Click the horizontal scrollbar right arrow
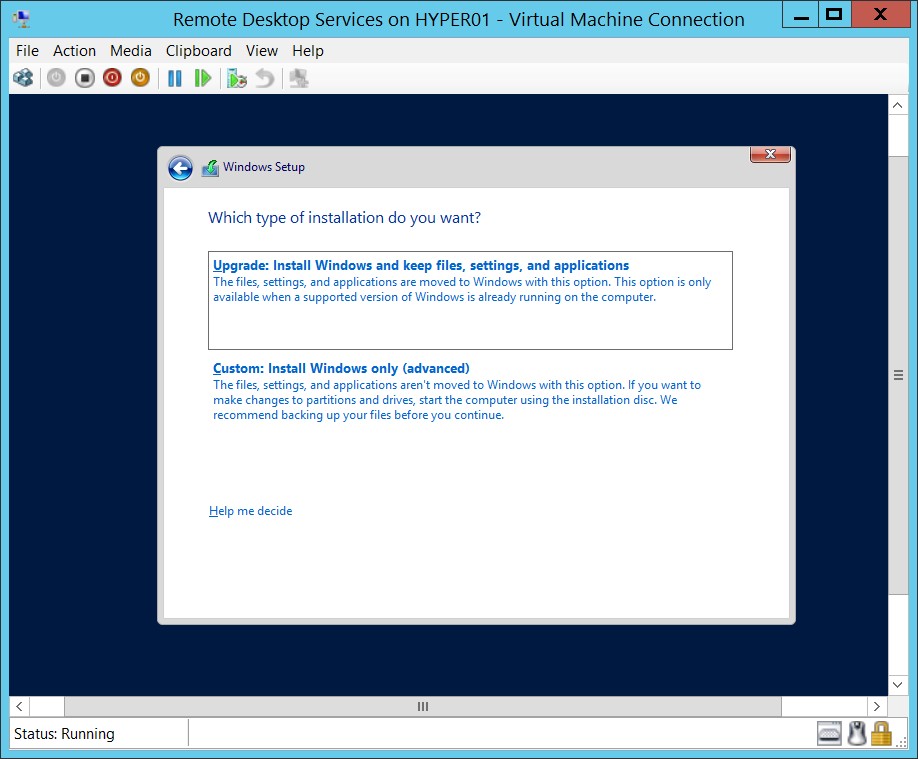The width and height of the screenshot is (918, 759). 876,706
